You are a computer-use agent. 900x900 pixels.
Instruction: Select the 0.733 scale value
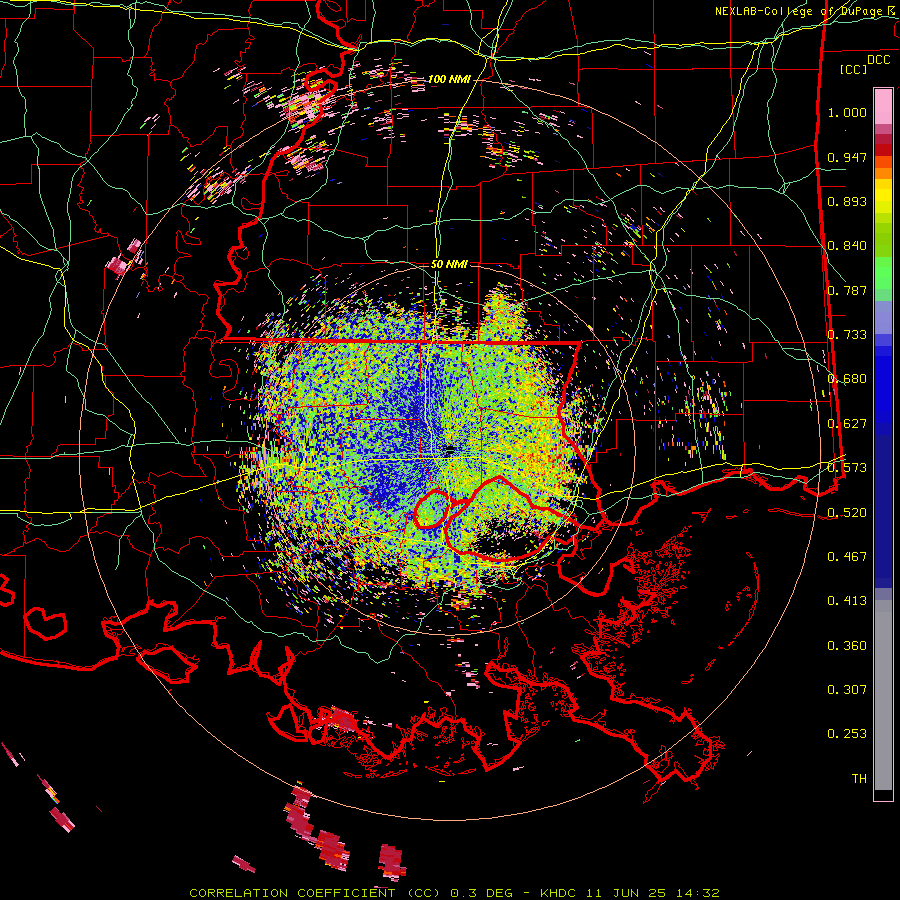(847, 335)
